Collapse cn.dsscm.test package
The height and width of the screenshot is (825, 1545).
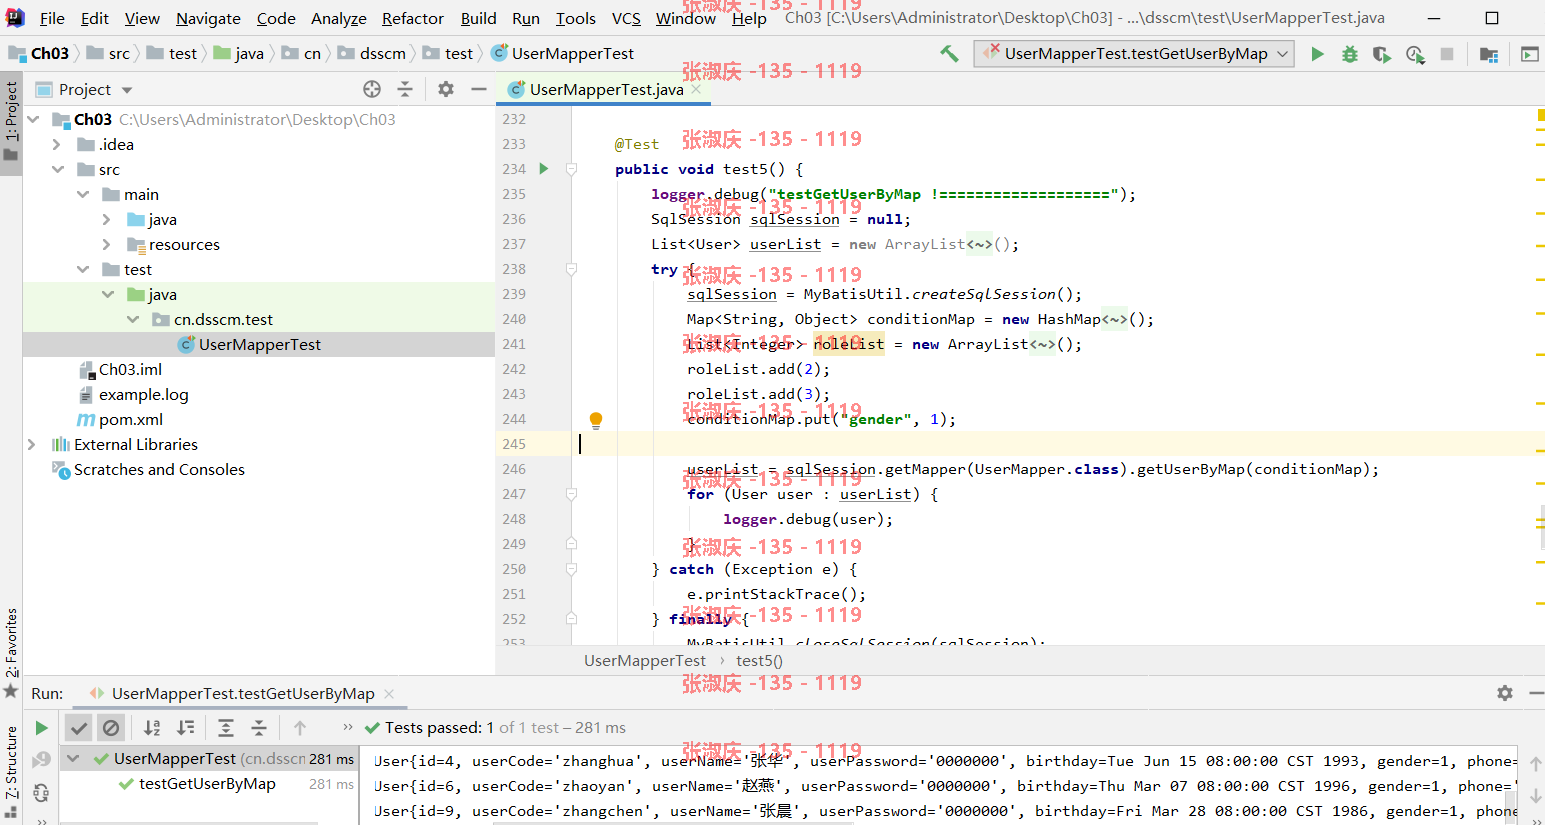[133, 319]
